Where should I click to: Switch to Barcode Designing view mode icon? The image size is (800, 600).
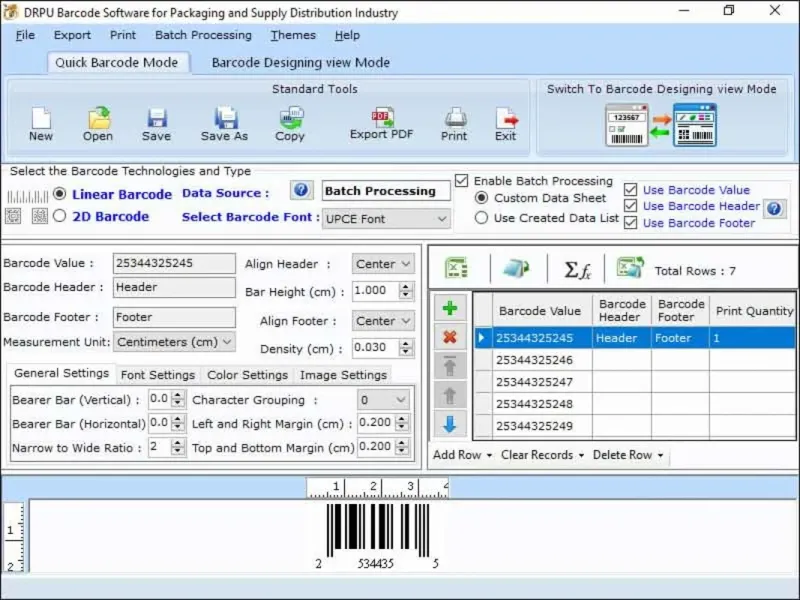coord(660,125)
